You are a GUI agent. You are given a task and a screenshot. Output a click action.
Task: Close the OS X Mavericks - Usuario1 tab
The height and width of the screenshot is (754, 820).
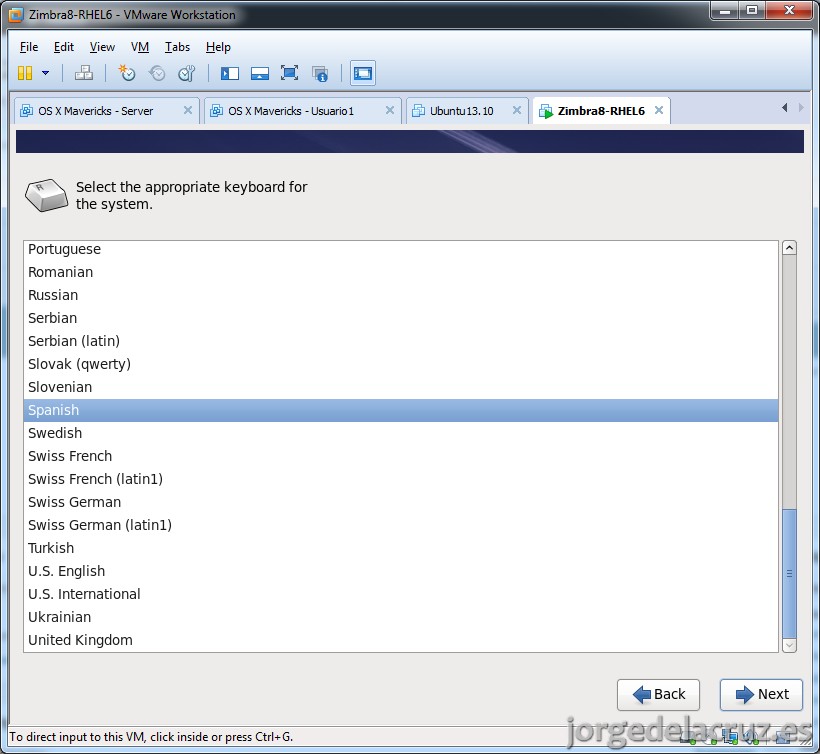pos(390,110)
